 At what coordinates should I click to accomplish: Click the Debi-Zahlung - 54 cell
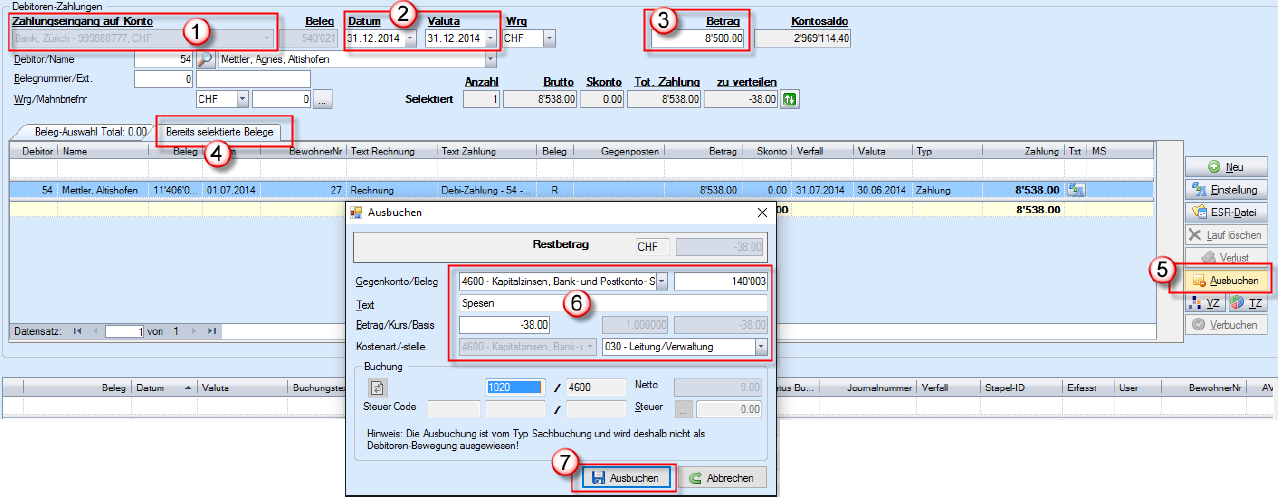487,189
